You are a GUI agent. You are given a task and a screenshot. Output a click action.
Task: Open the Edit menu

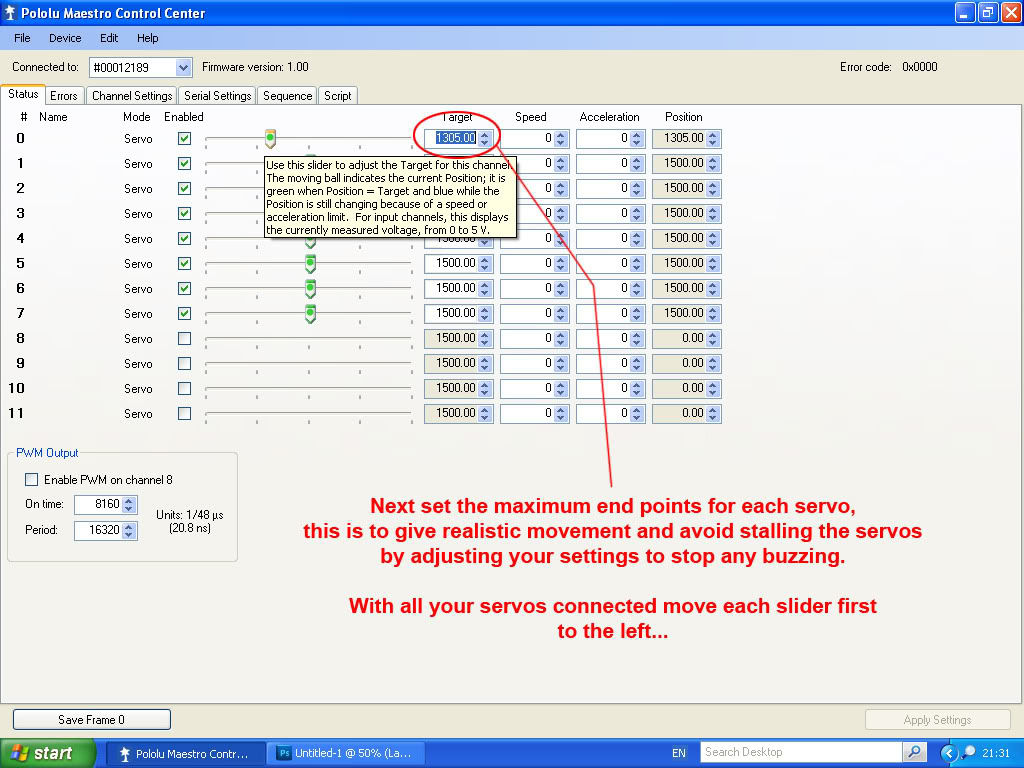point(108,38)
